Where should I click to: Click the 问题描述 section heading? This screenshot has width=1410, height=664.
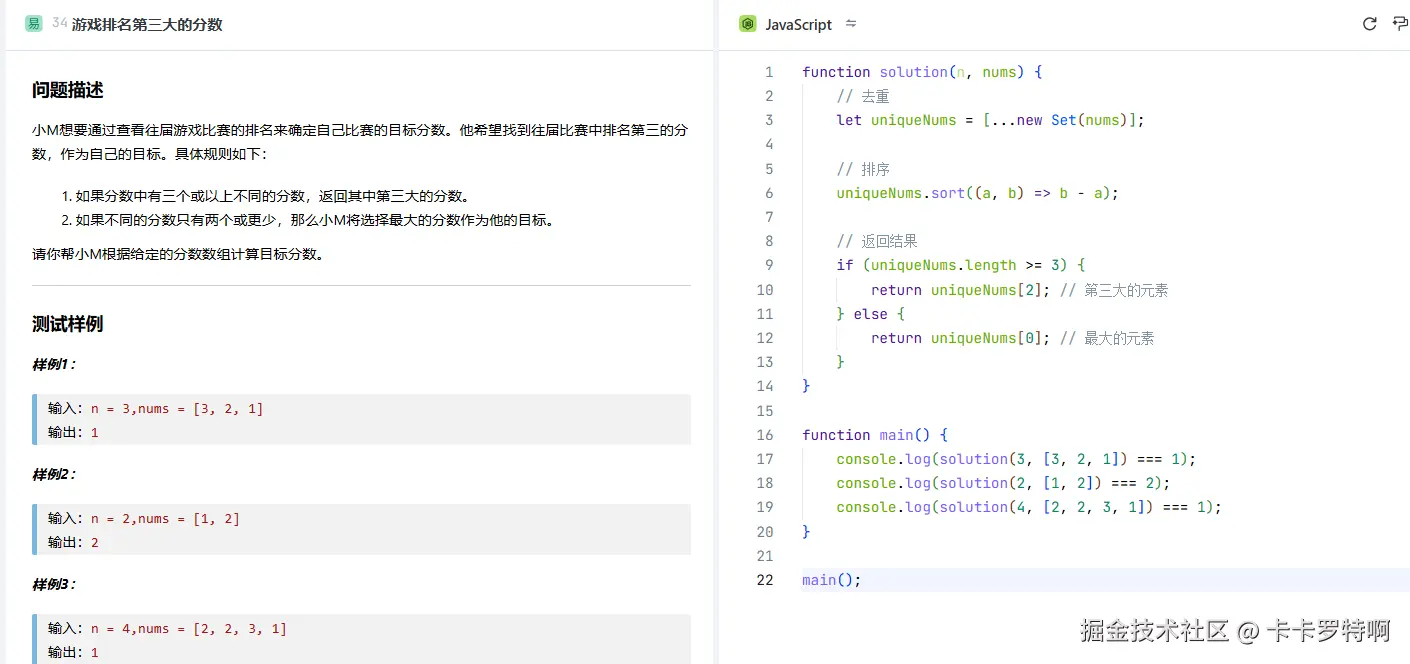click(65, 89)
